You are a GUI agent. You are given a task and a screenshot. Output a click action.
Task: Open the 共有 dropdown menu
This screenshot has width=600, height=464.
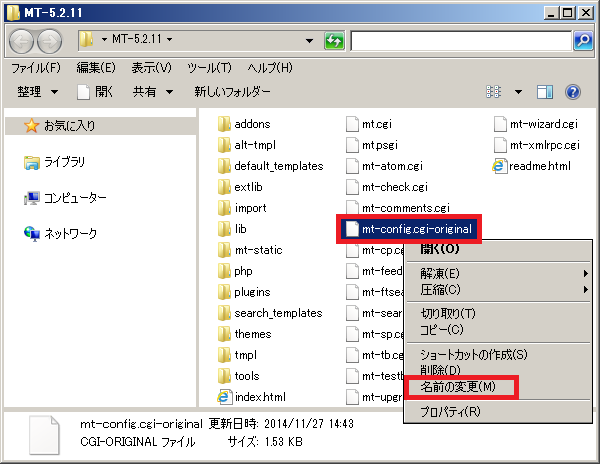[x=153, y=92]
